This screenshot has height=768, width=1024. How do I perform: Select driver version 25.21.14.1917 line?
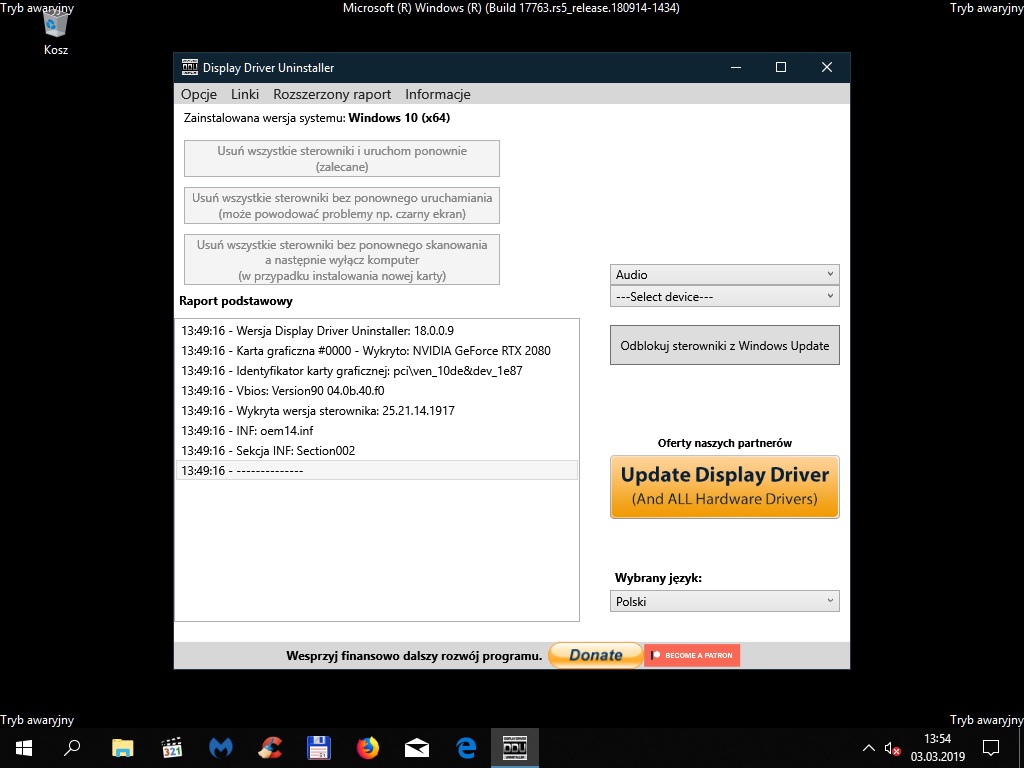pyautogui.click(x=377, y=411)
